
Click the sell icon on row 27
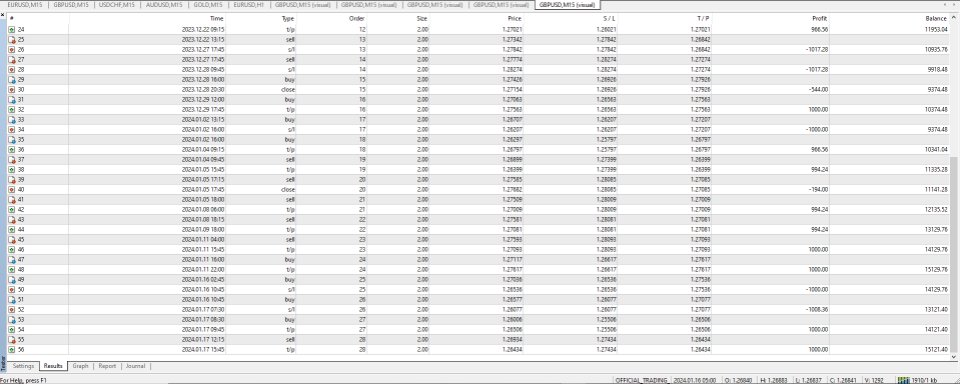pos(12,59)
